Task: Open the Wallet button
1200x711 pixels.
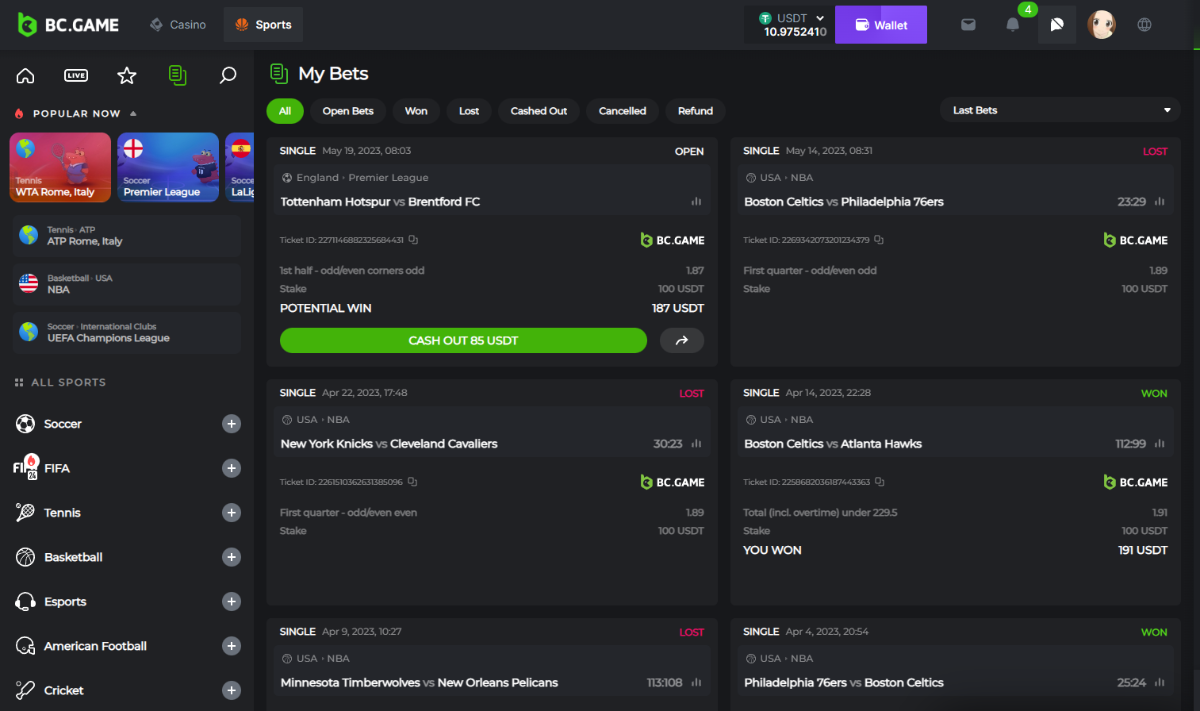Action: [x=880, y=25]
